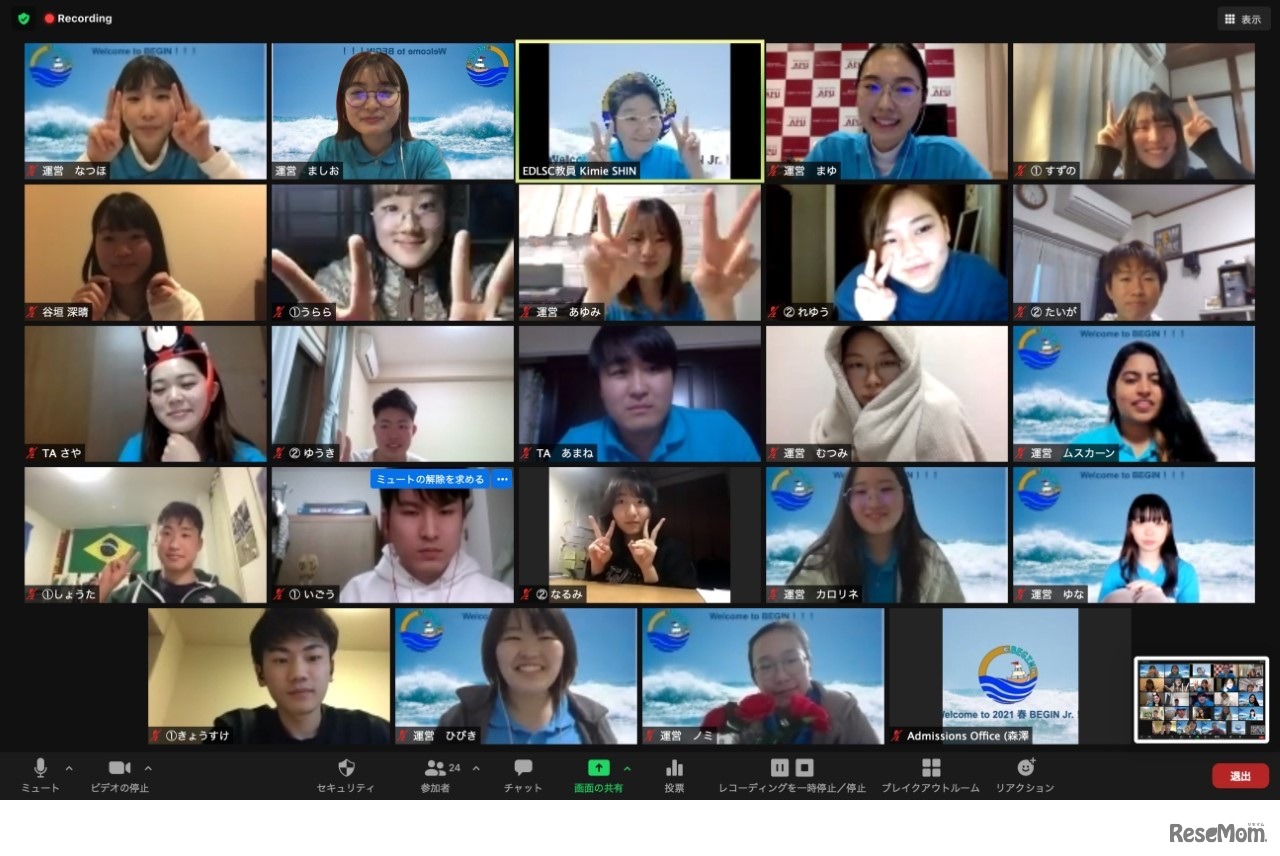
Task: Select ① きょうすけ's video tile
Action: (269, 676)
